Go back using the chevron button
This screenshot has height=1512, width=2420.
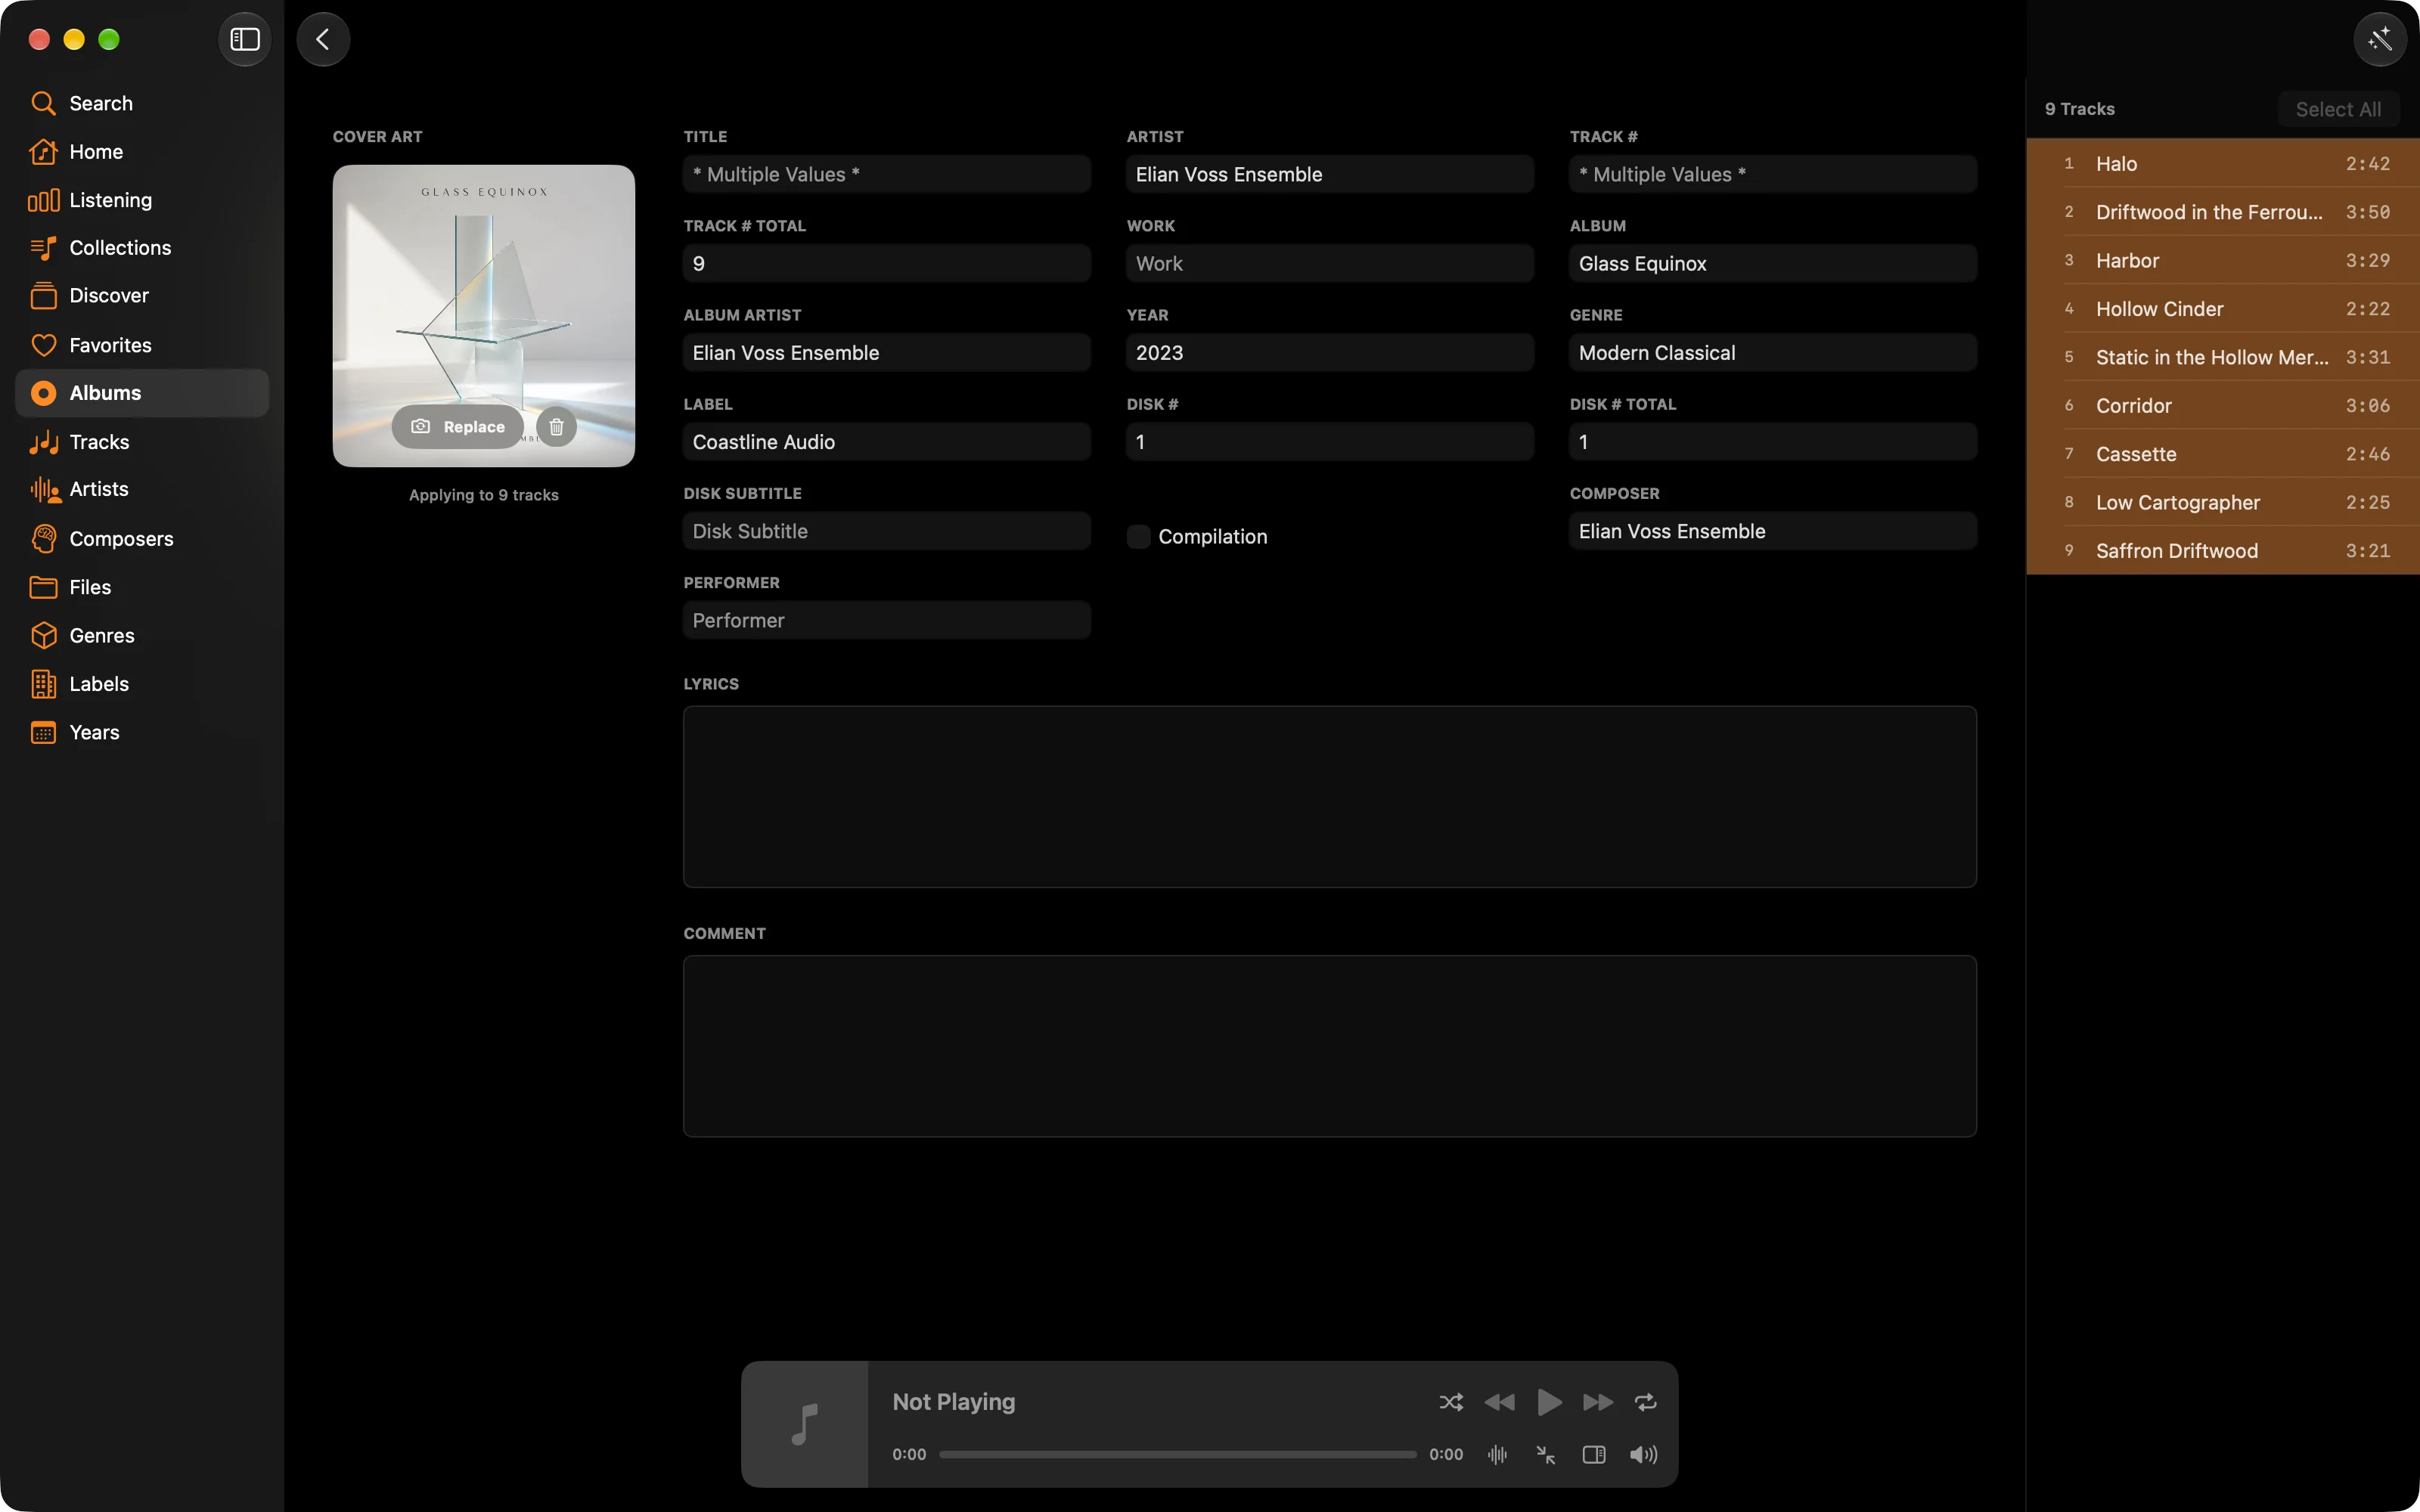click(x=323, y=39)
